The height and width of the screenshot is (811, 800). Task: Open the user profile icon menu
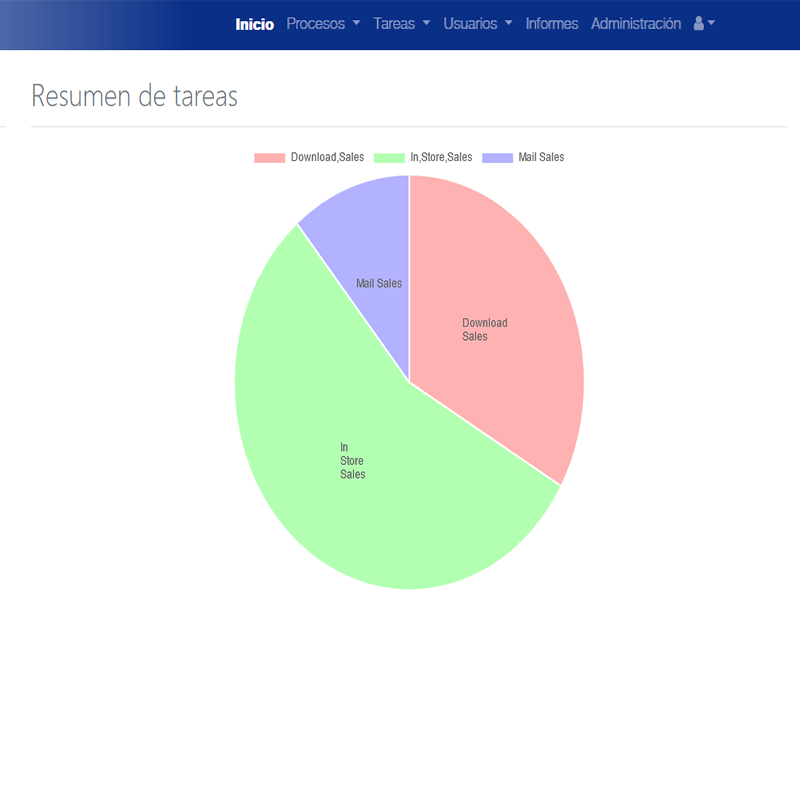click(699, 23)
